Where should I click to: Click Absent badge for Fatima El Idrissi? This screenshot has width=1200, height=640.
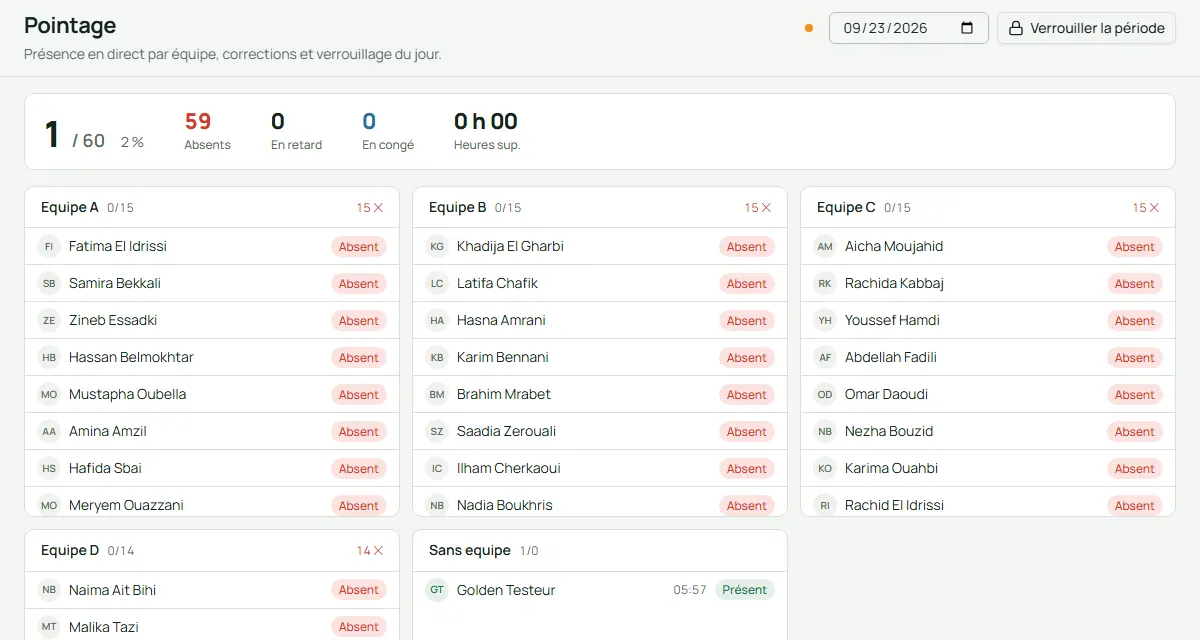coord(359,246)
